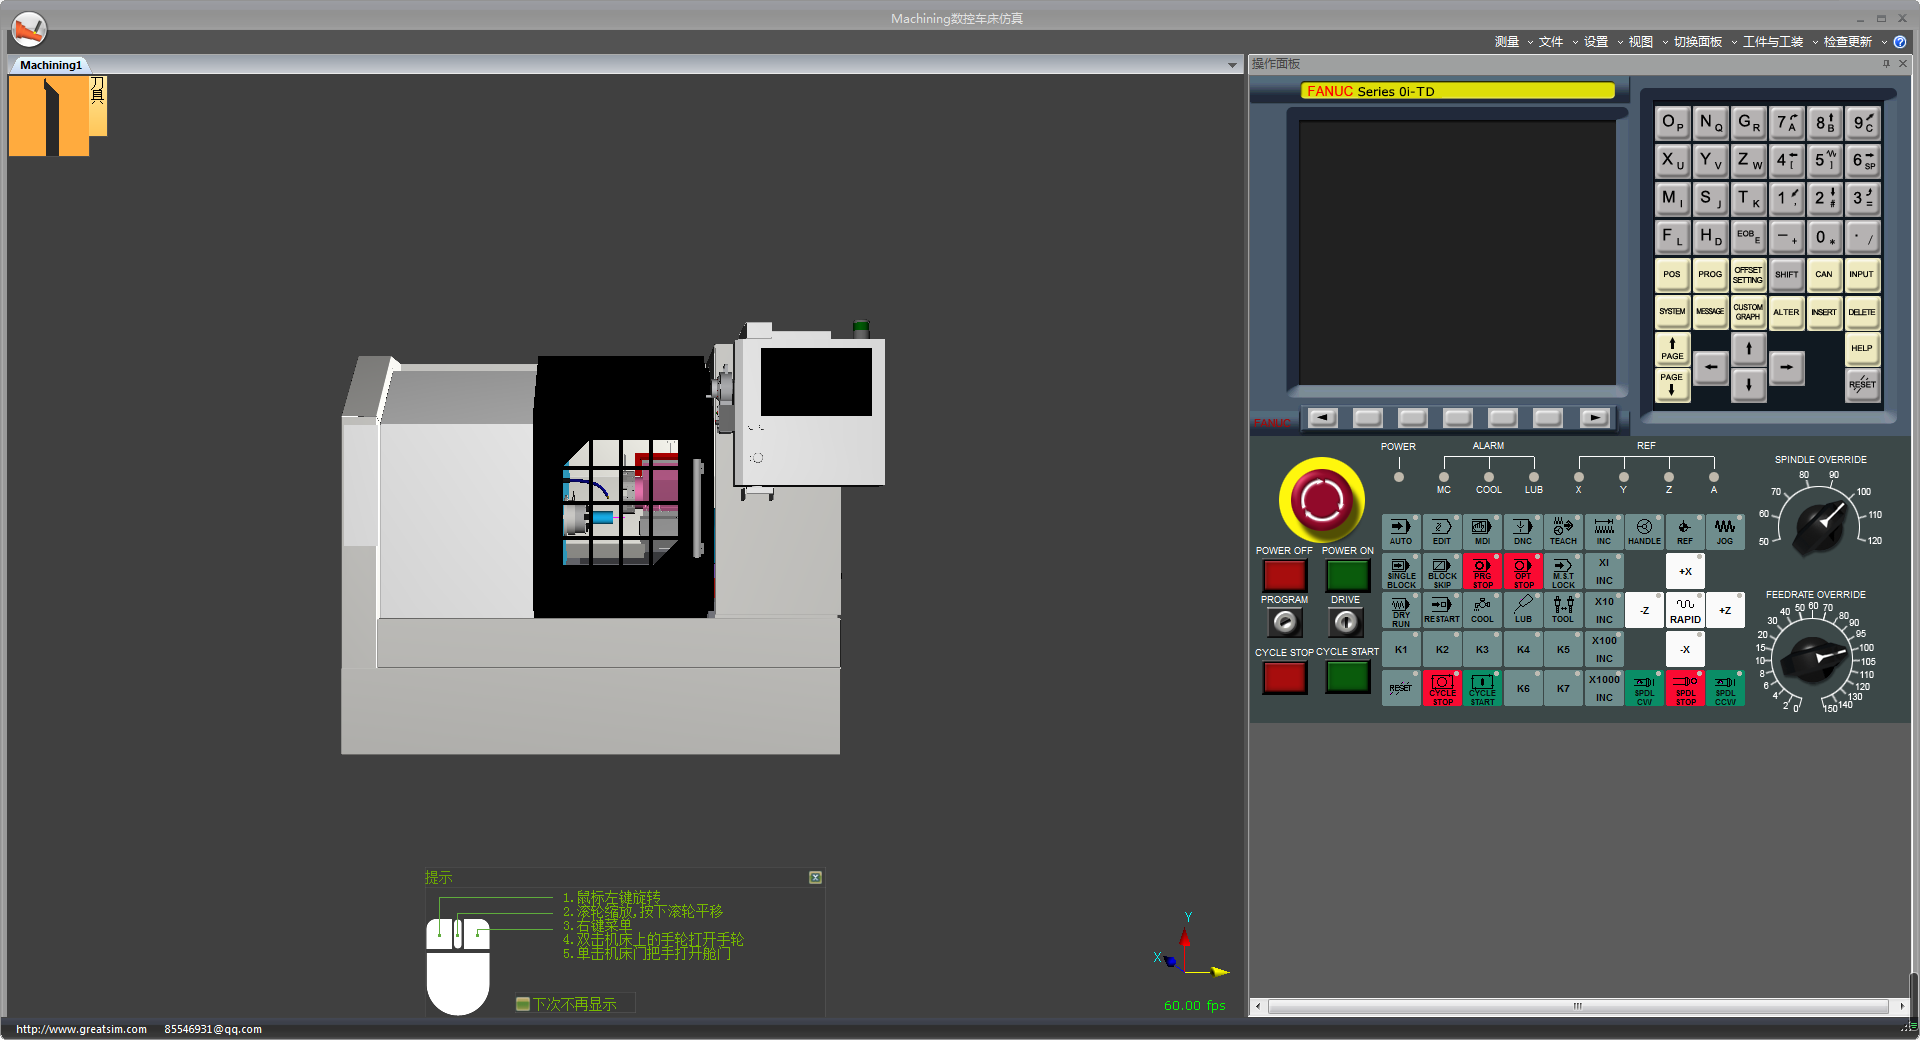Toggle SINGLE BLOCK mode
The image size is (1920, 1040).
1401,571
